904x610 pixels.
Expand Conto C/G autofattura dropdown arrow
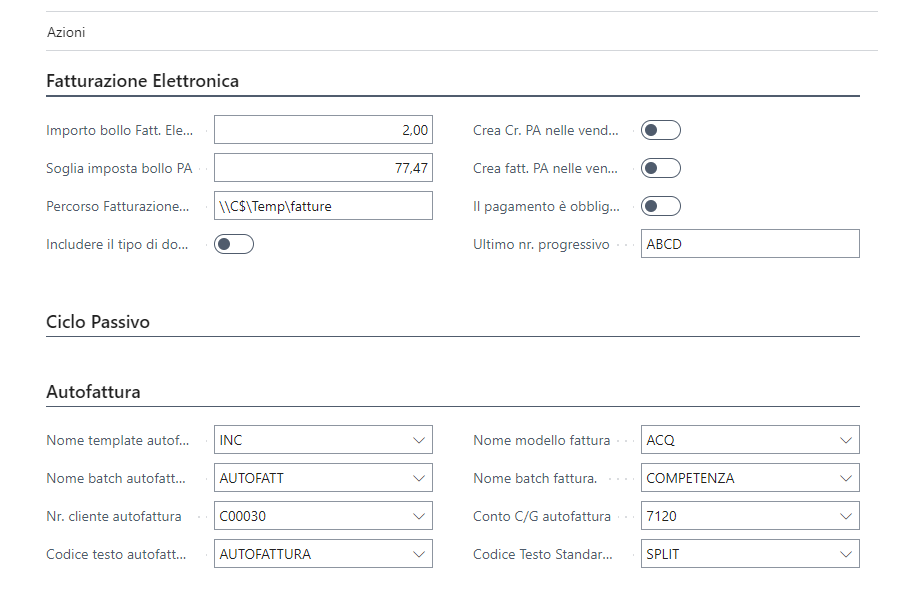[x=846, y=516]
